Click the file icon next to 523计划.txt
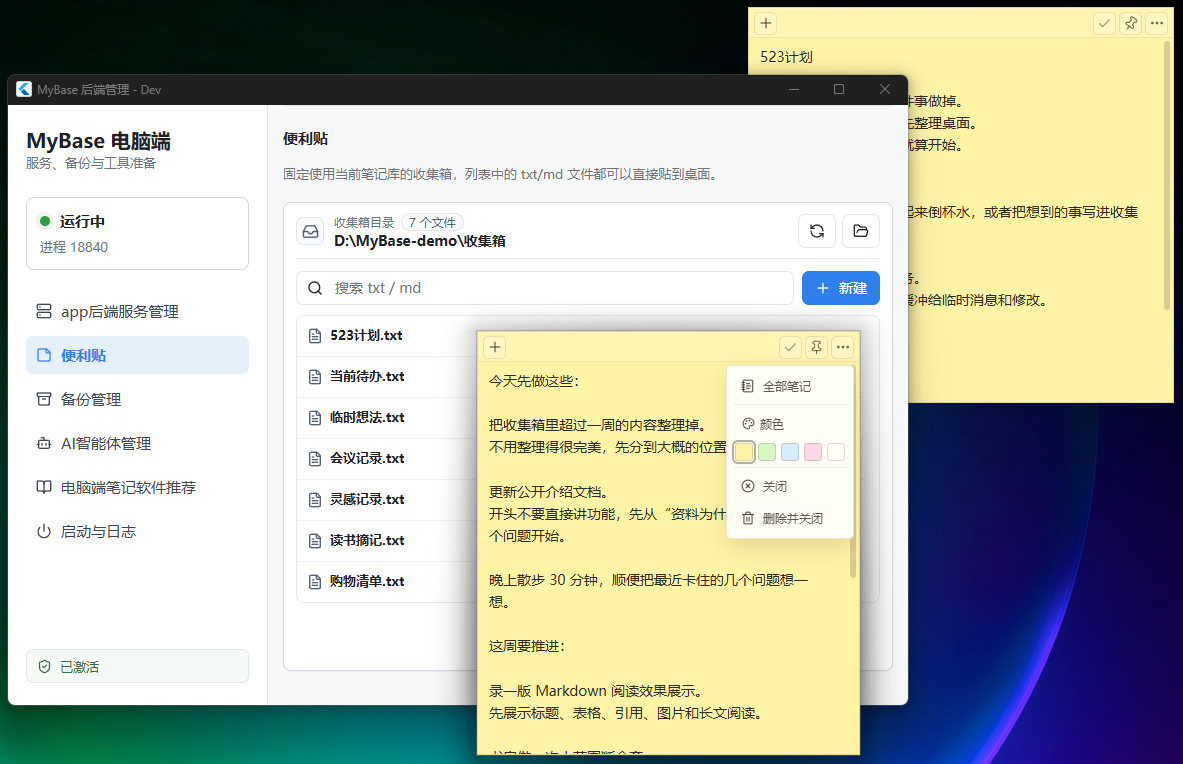The height and width of the screenshot is (764, 1183). 315,336
